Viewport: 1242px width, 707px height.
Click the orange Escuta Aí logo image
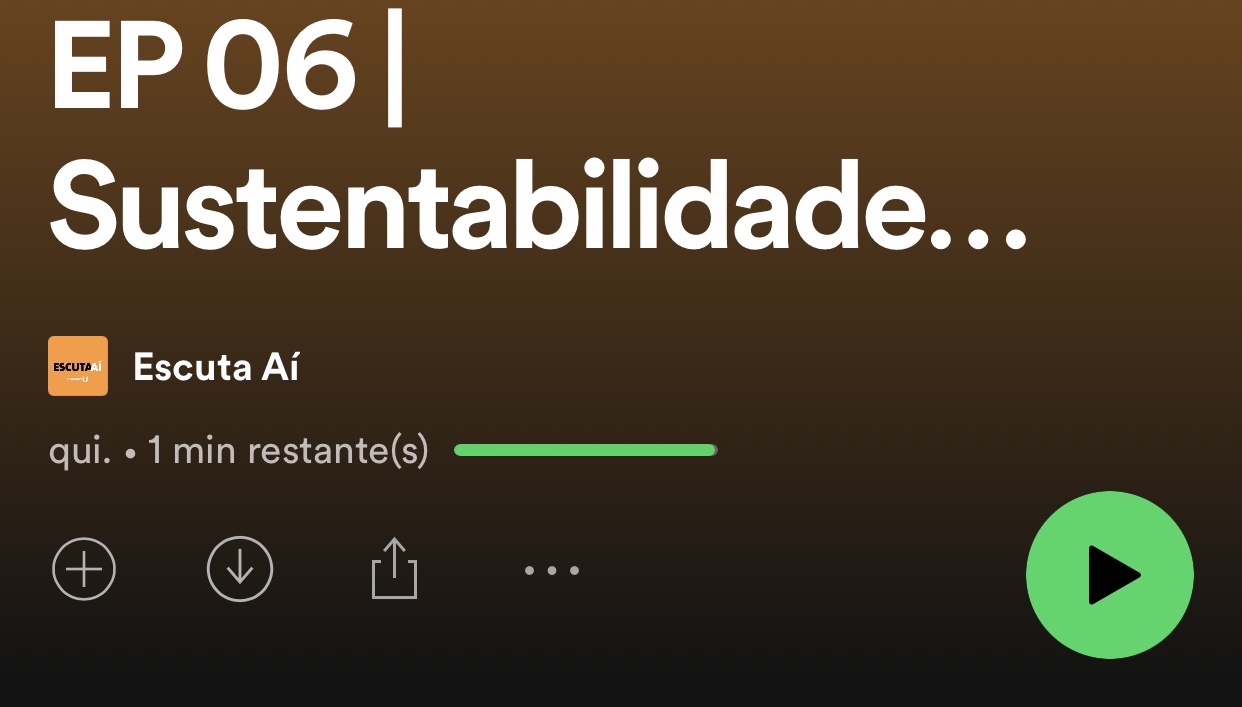[78, 366]
